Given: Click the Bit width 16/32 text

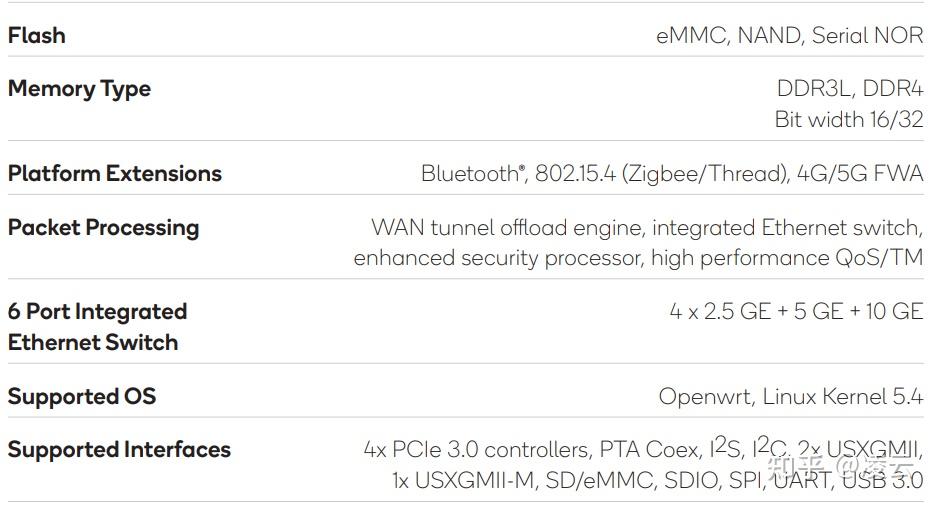Looking at the screenshot, I should (848, 120).
